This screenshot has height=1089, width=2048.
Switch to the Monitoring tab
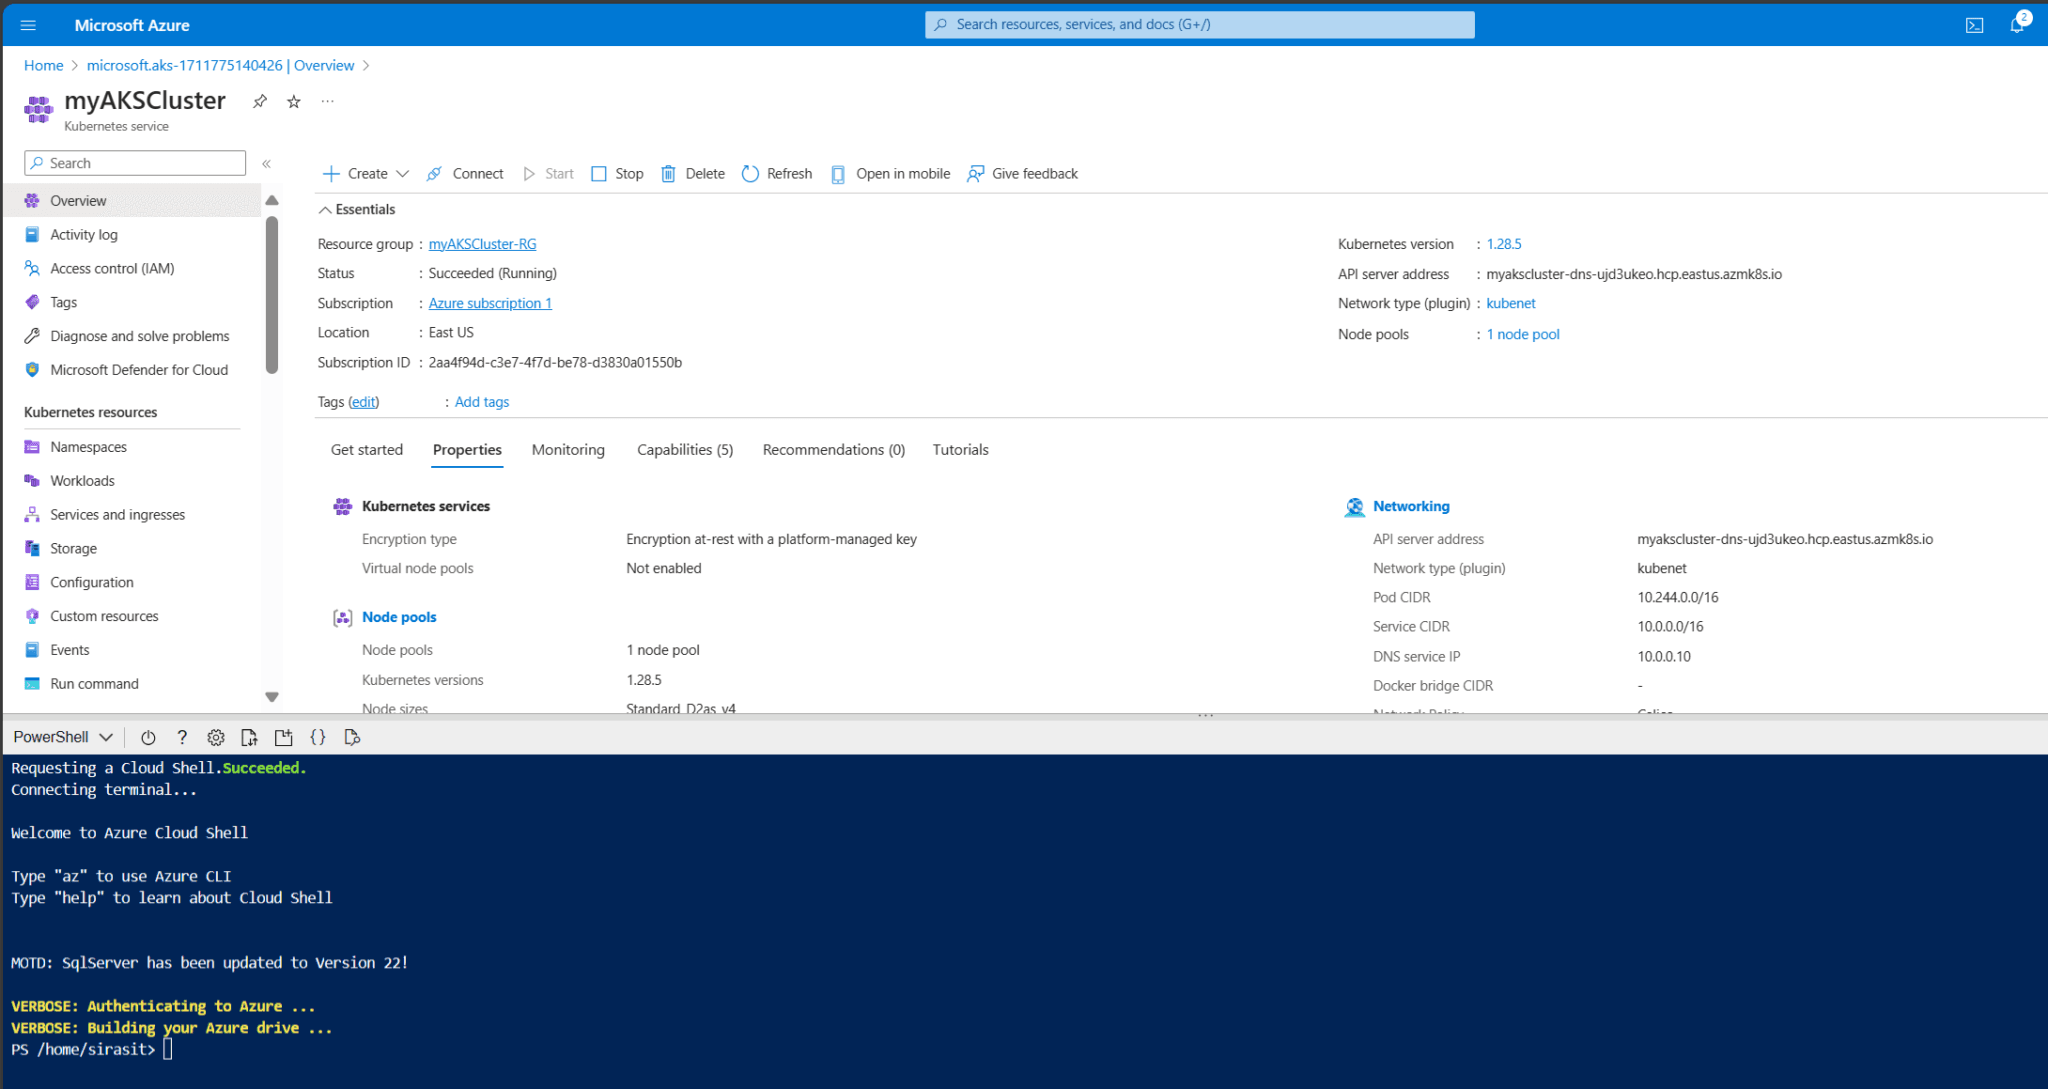[568, 450]
